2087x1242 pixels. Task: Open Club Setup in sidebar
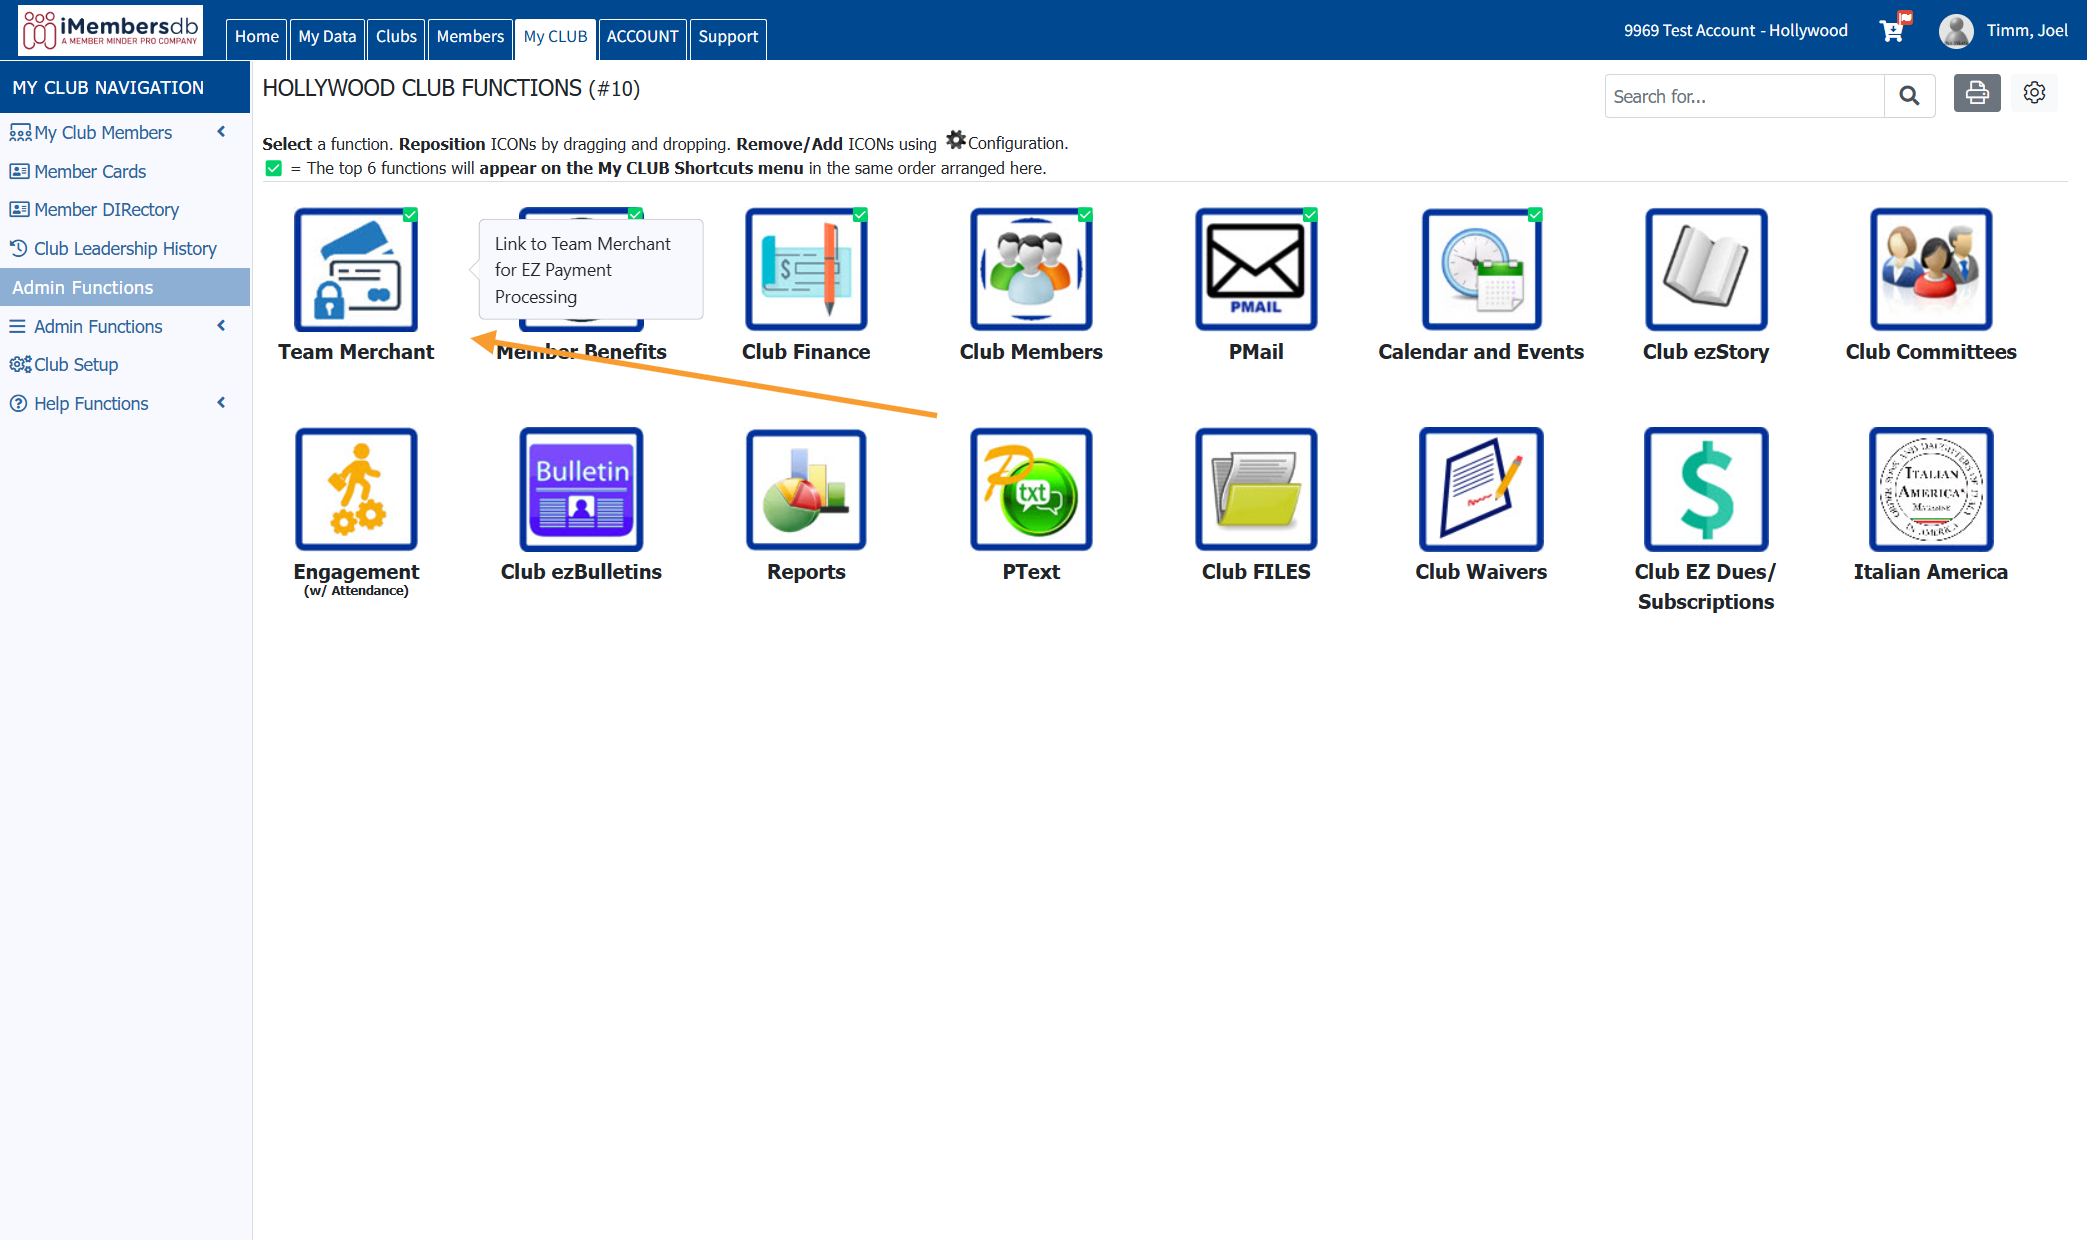tap(76, 365)
